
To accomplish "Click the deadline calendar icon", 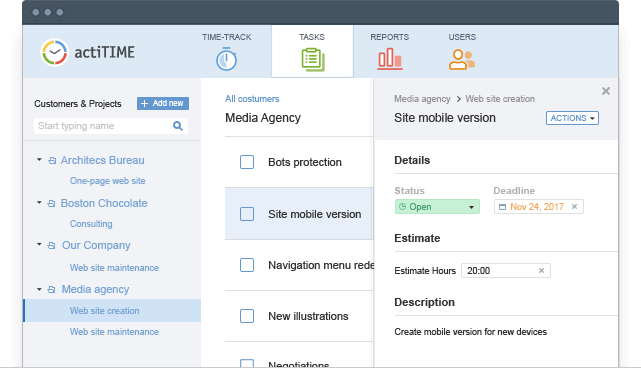I will pyautogui.click(x=502, y=207).
